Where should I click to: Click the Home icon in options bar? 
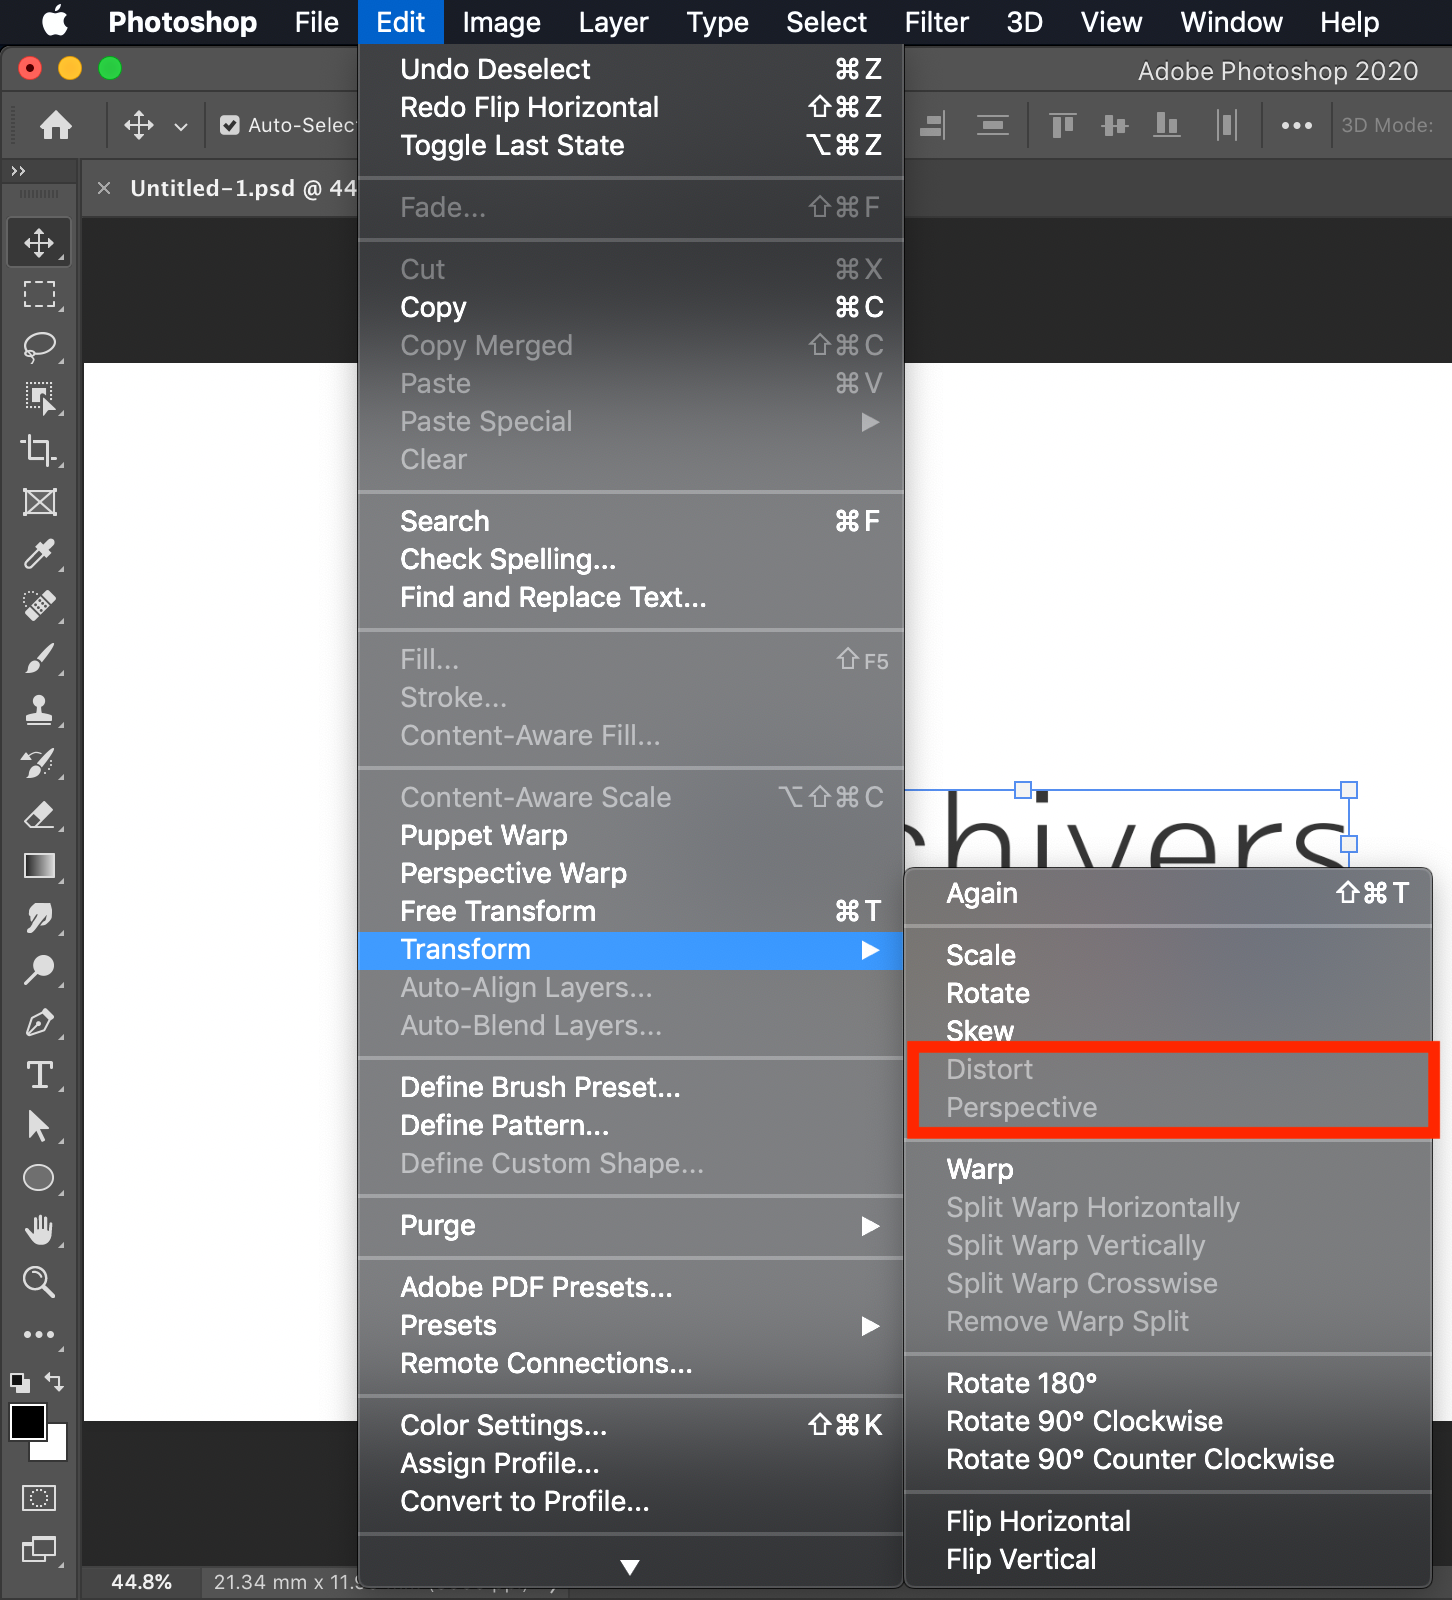pyautogui.click(x=56, y=125)
